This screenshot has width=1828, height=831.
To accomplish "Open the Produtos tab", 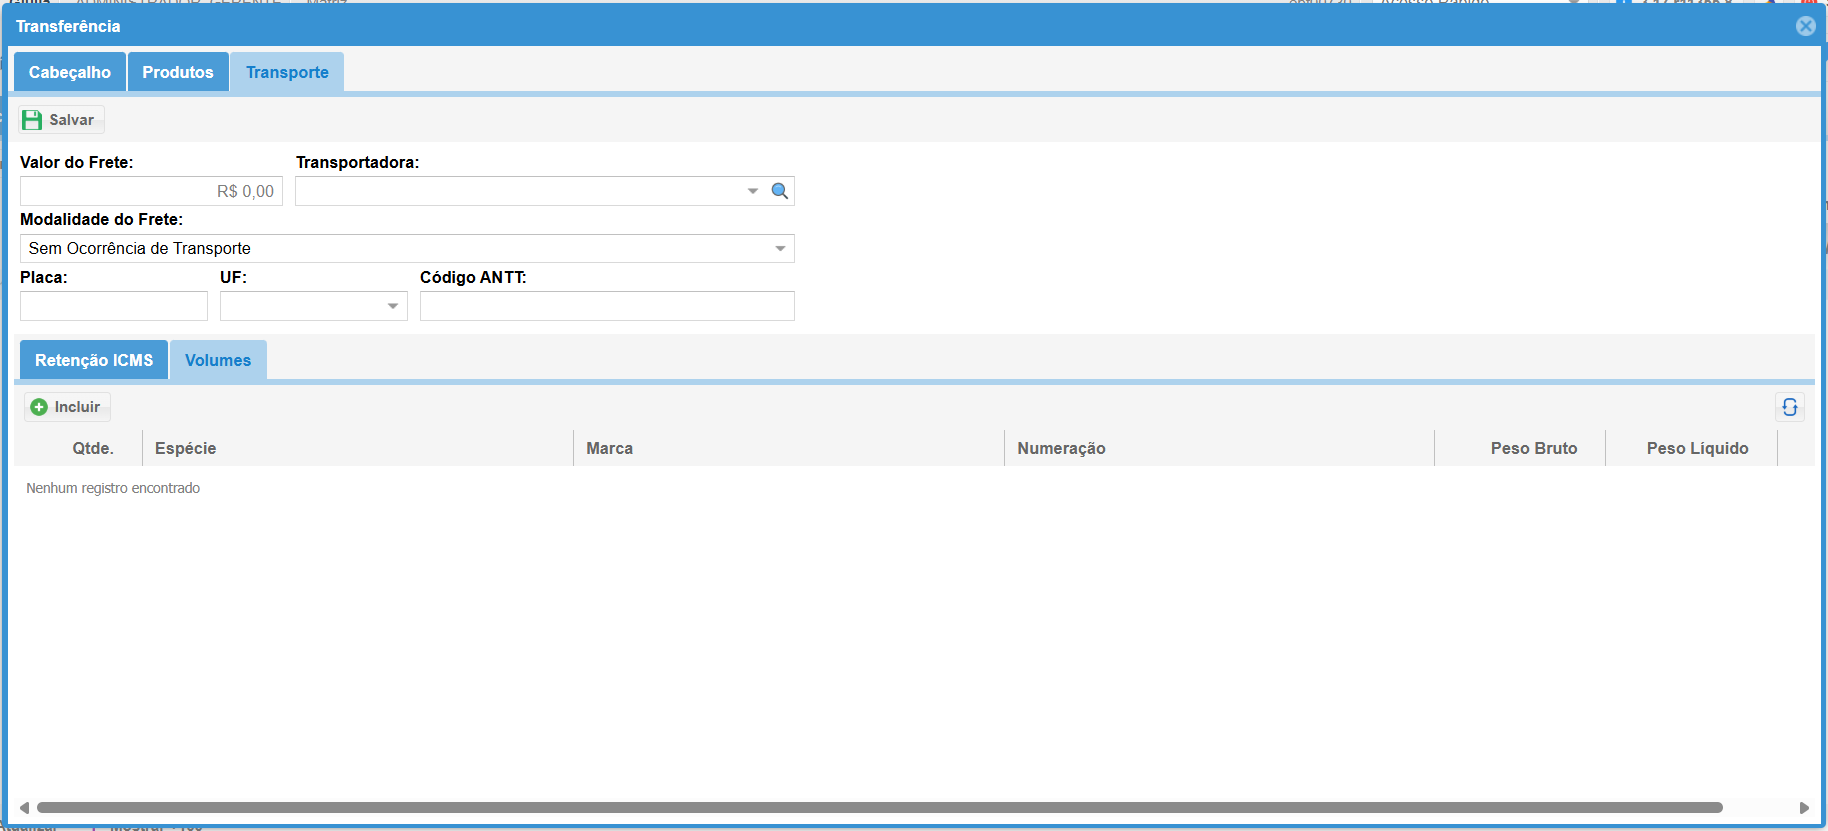I will tap(178, 72).
